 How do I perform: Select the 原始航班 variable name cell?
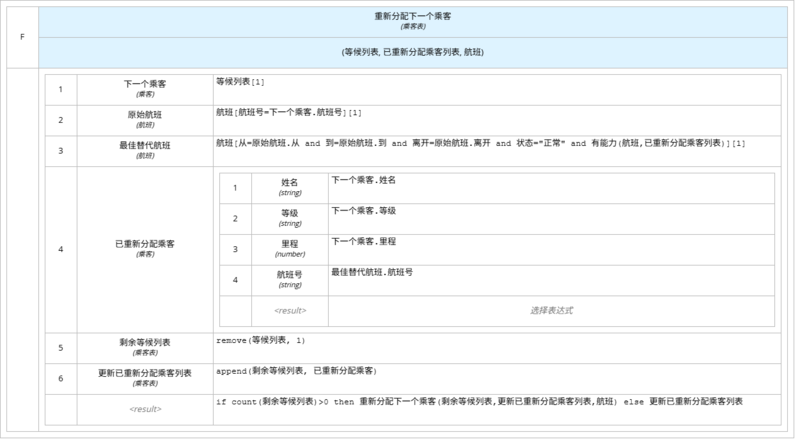tap(145, 119)
